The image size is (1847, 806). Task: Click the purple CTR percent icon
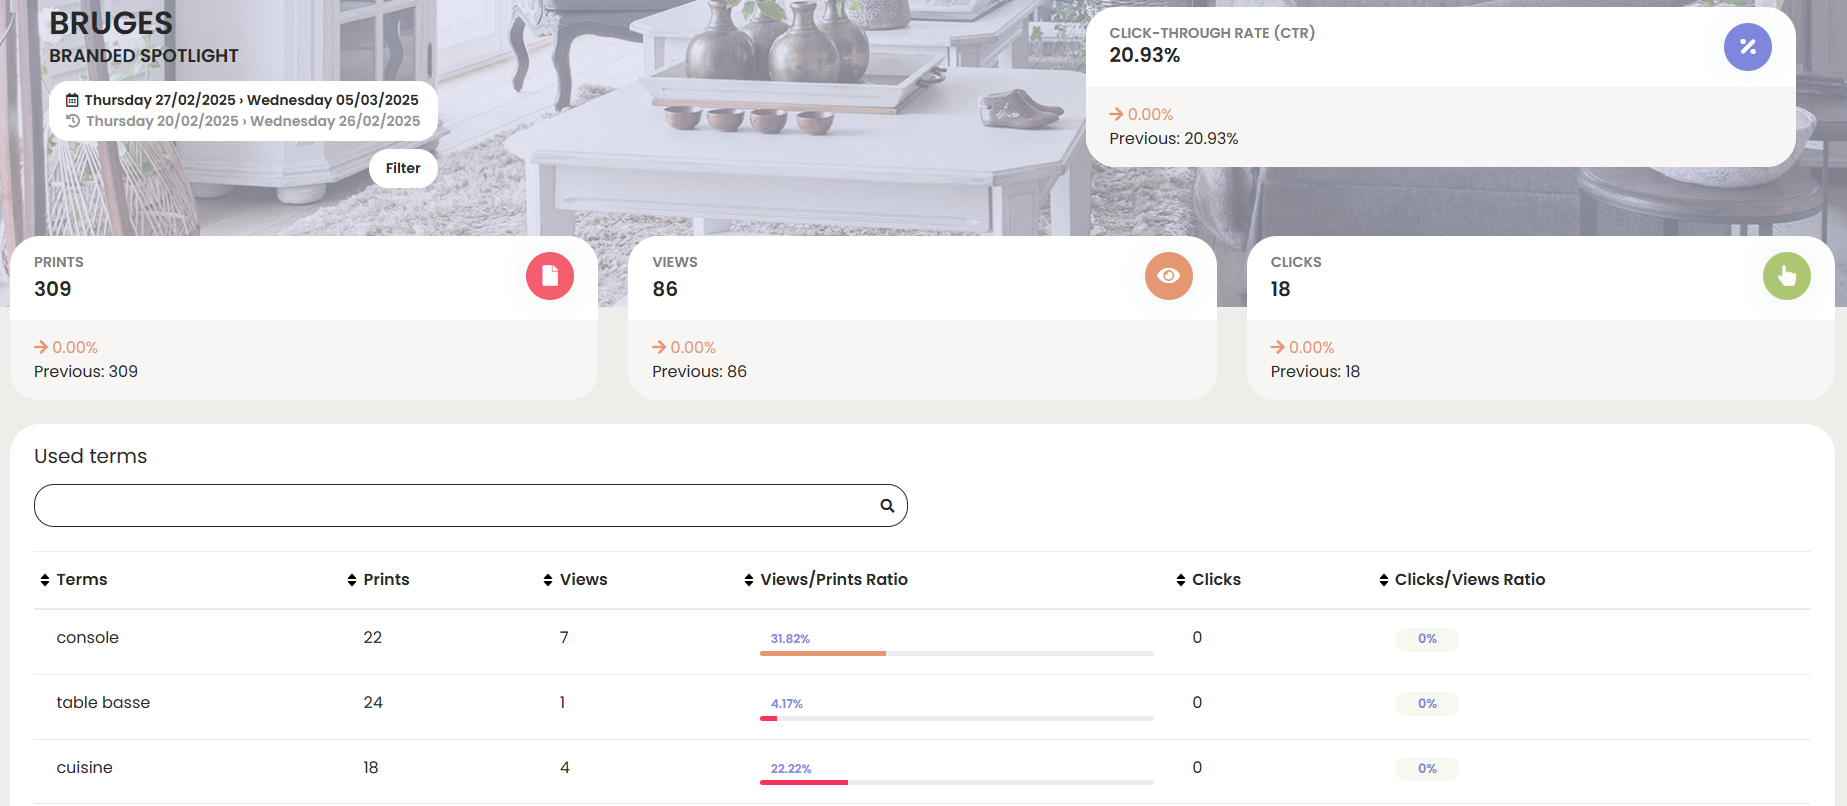click(1747, 47)
